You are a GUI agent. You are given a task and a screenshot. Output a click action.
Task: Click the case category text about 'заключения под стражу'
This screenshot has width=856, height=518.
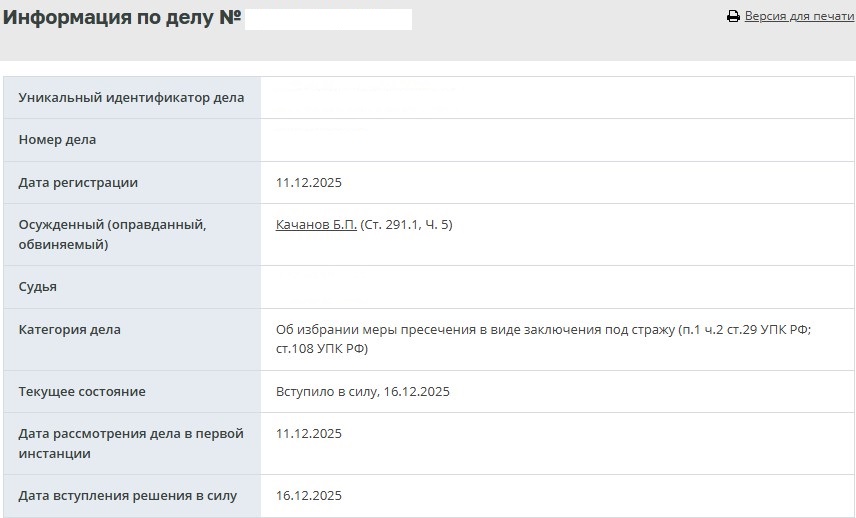543,338
